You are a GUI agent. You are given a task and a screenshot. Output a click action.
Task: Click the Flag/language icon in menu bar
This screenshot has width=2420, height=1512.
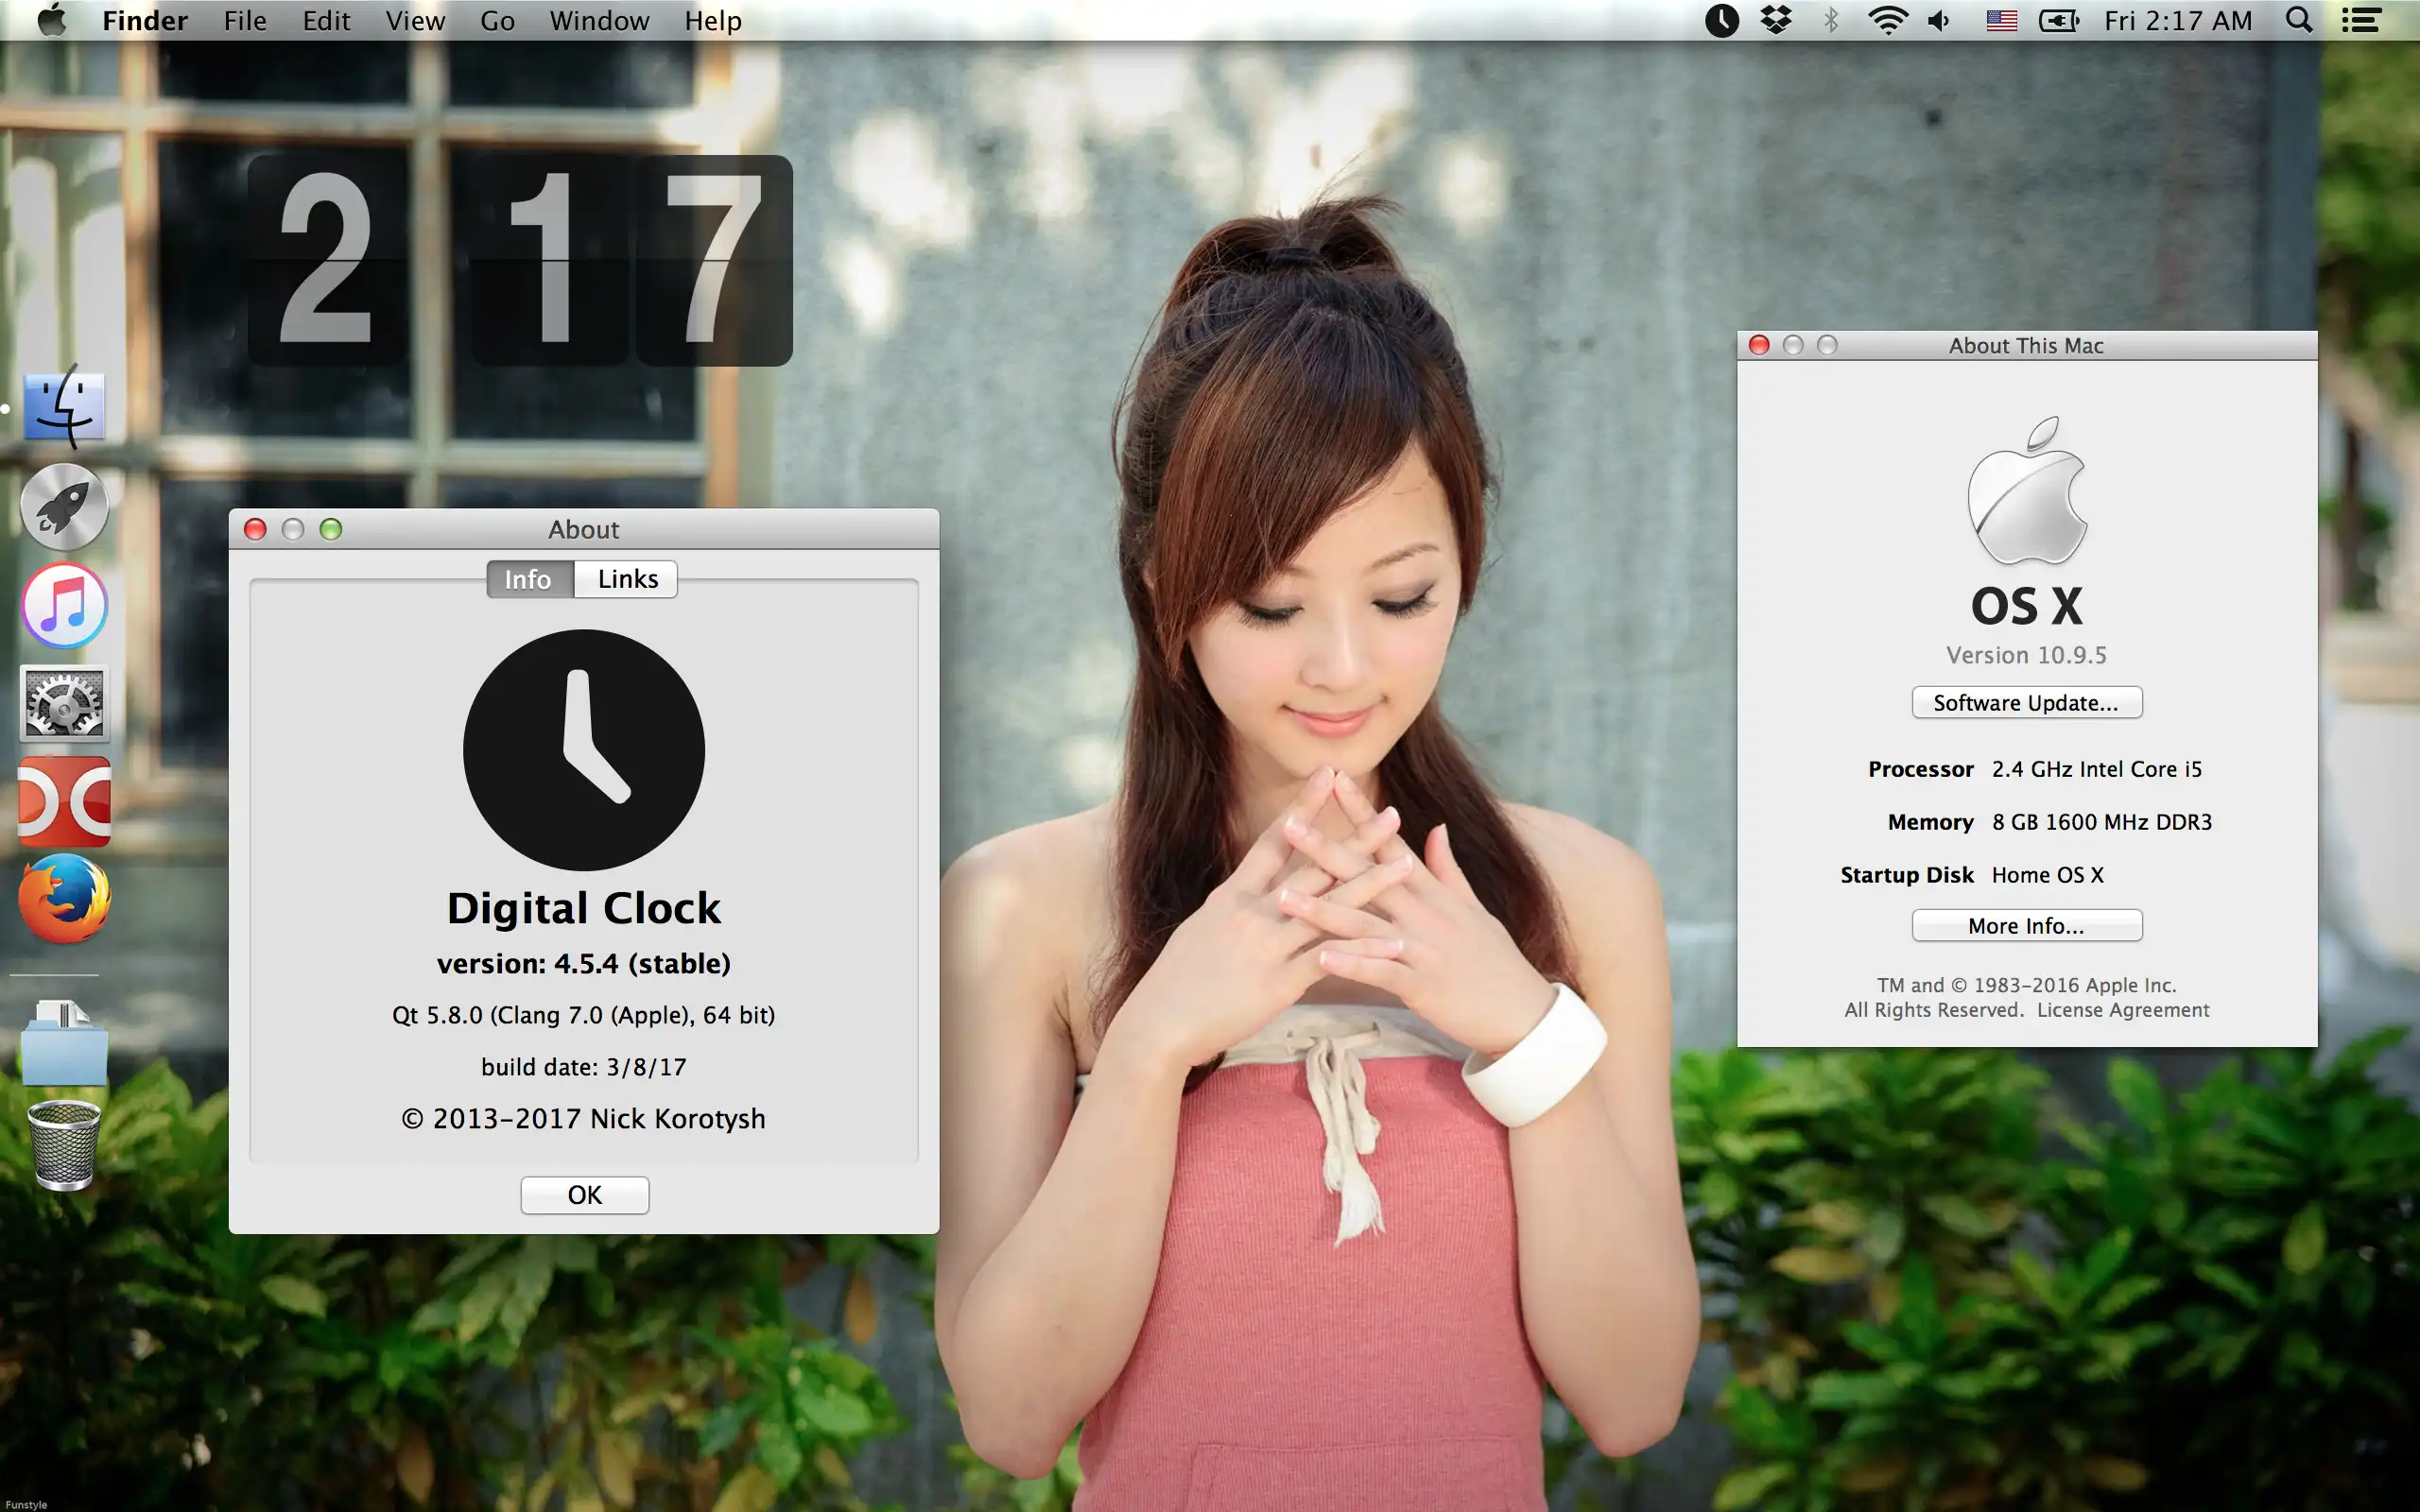(1998, 19)
